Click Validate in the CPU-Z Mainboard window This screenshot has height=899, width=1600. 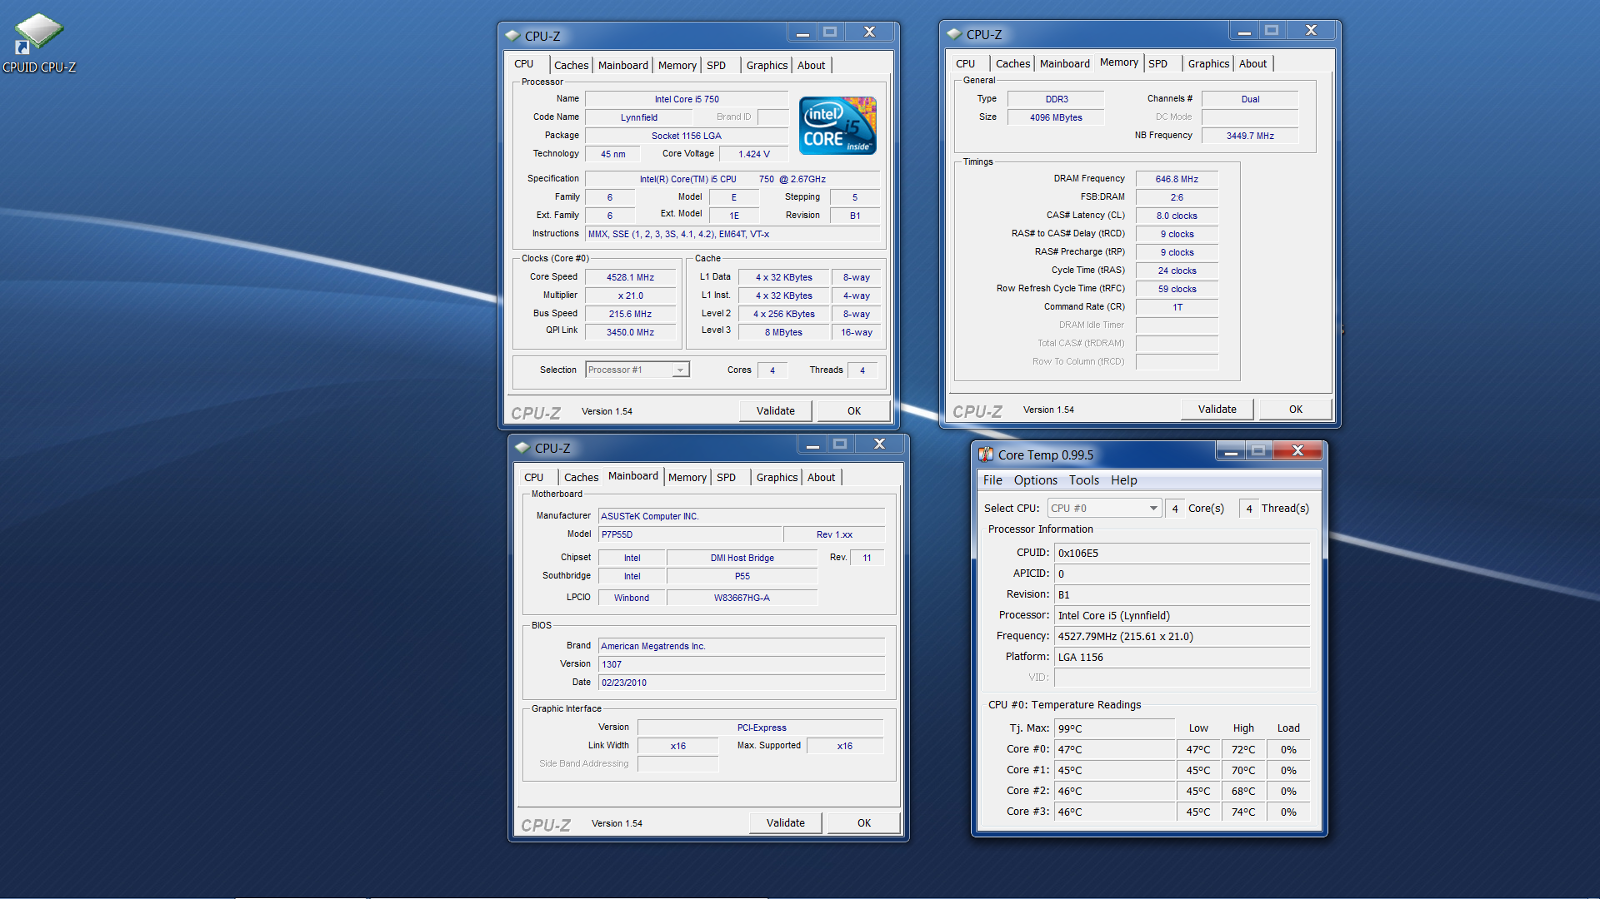pos(785,823)
